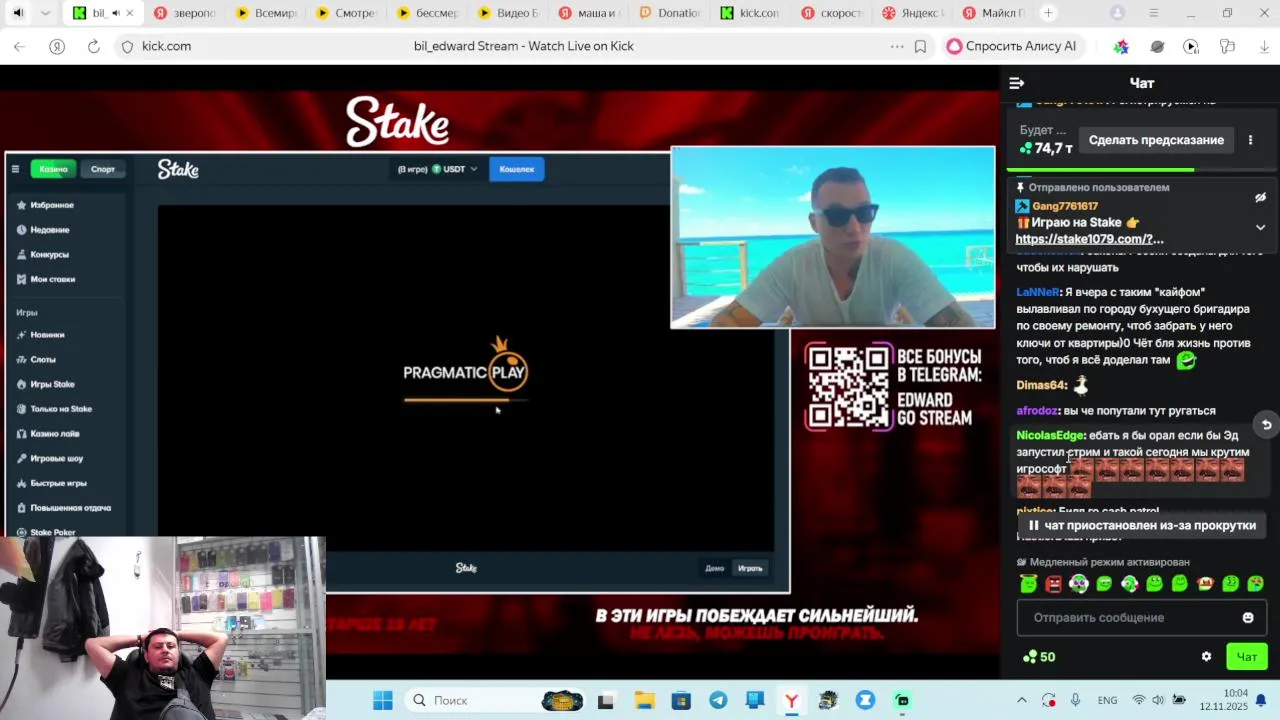Click the kick.com address bar URL
Image resolution: width=1280 pixels, height=720 pixels.
[166, 46]
